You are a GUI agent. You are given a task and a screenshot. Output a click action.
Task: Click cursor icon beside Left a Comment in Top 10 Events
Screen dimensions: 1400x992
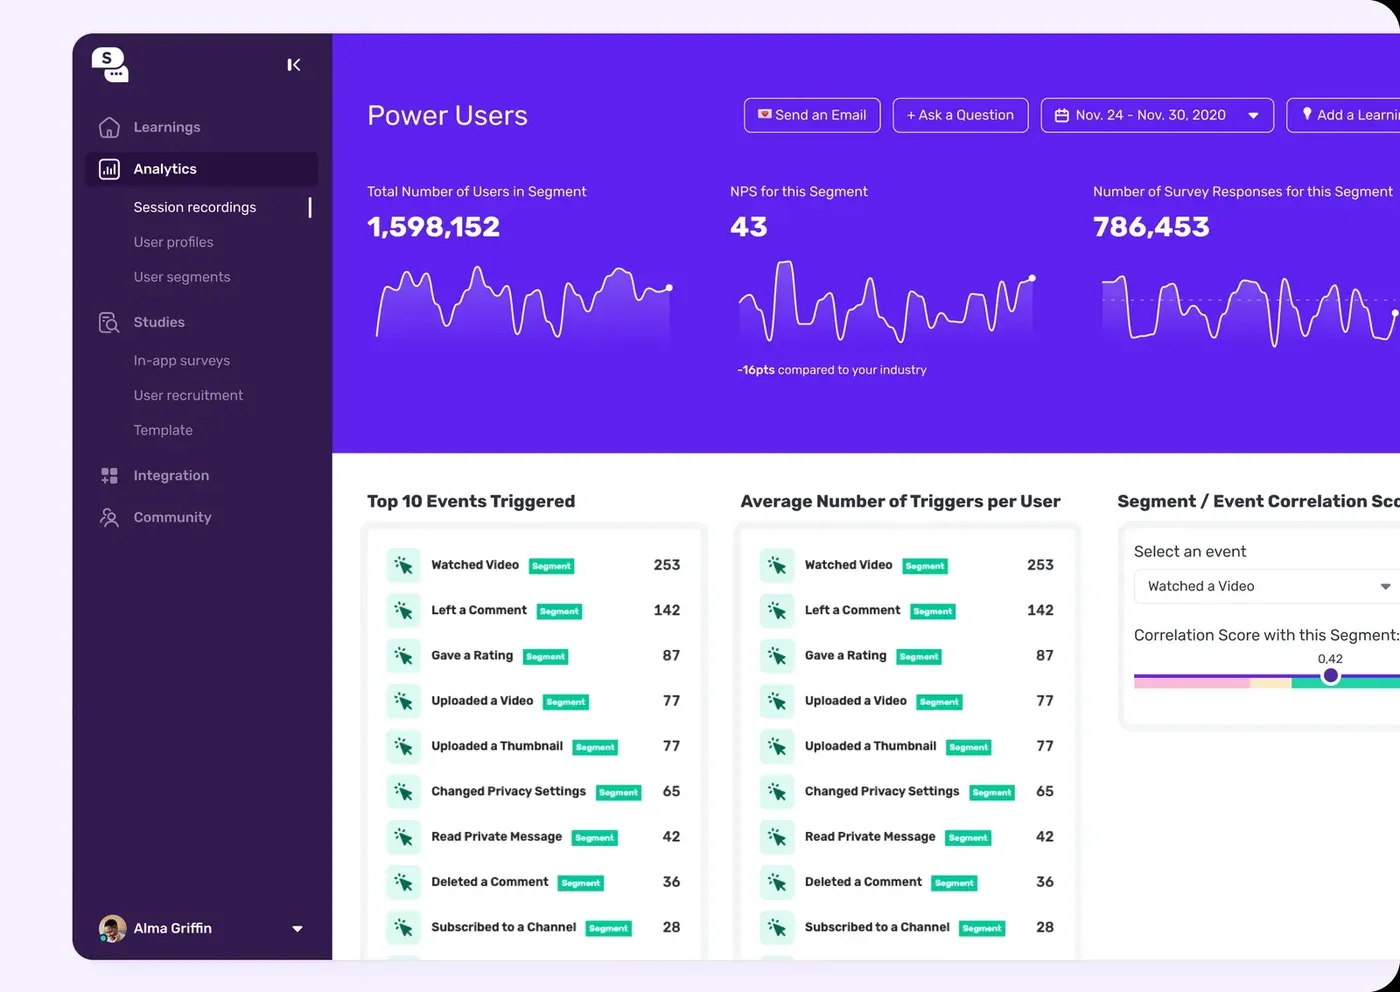[x=404, y=611]
